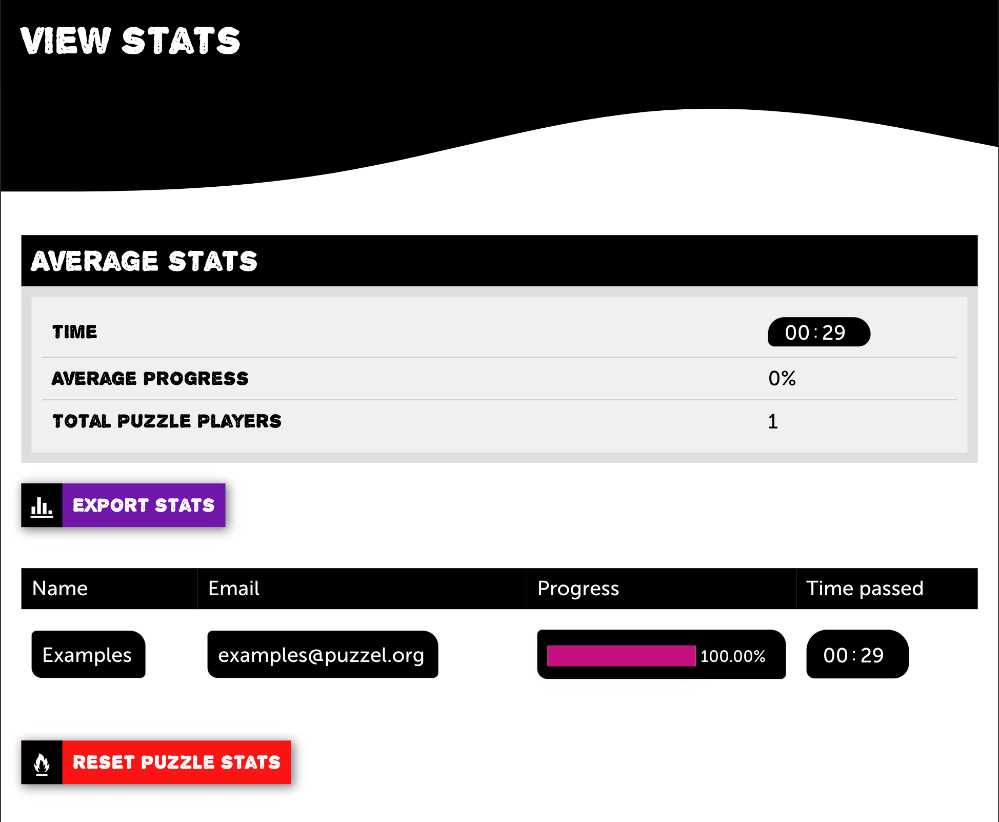Export the puzzle stats

pos(124,505)
